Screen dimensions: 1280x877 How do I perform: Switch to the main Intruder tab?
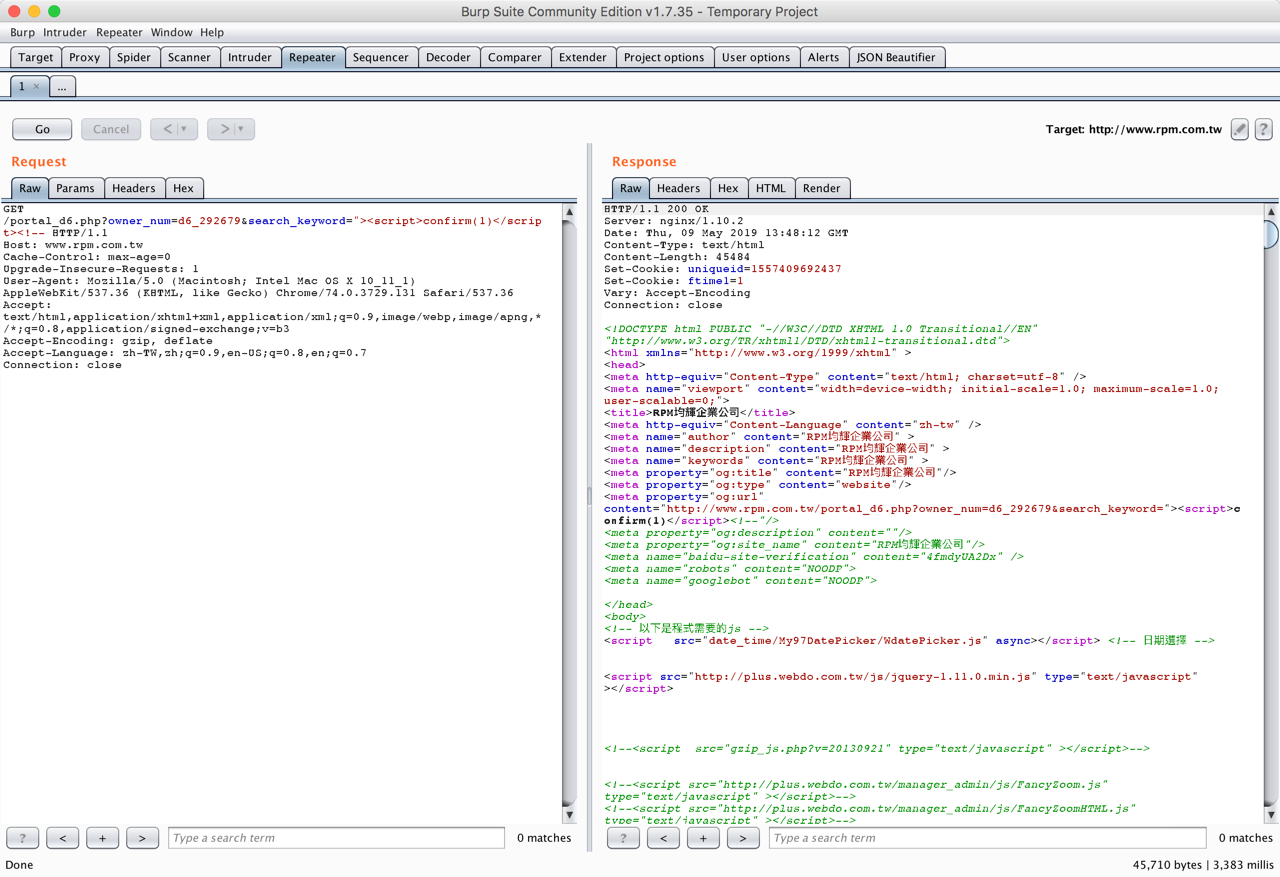[x=250, y=57]
